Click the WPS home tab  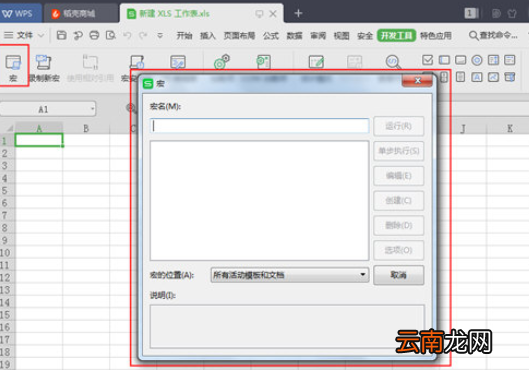click(x=21, y=13)
